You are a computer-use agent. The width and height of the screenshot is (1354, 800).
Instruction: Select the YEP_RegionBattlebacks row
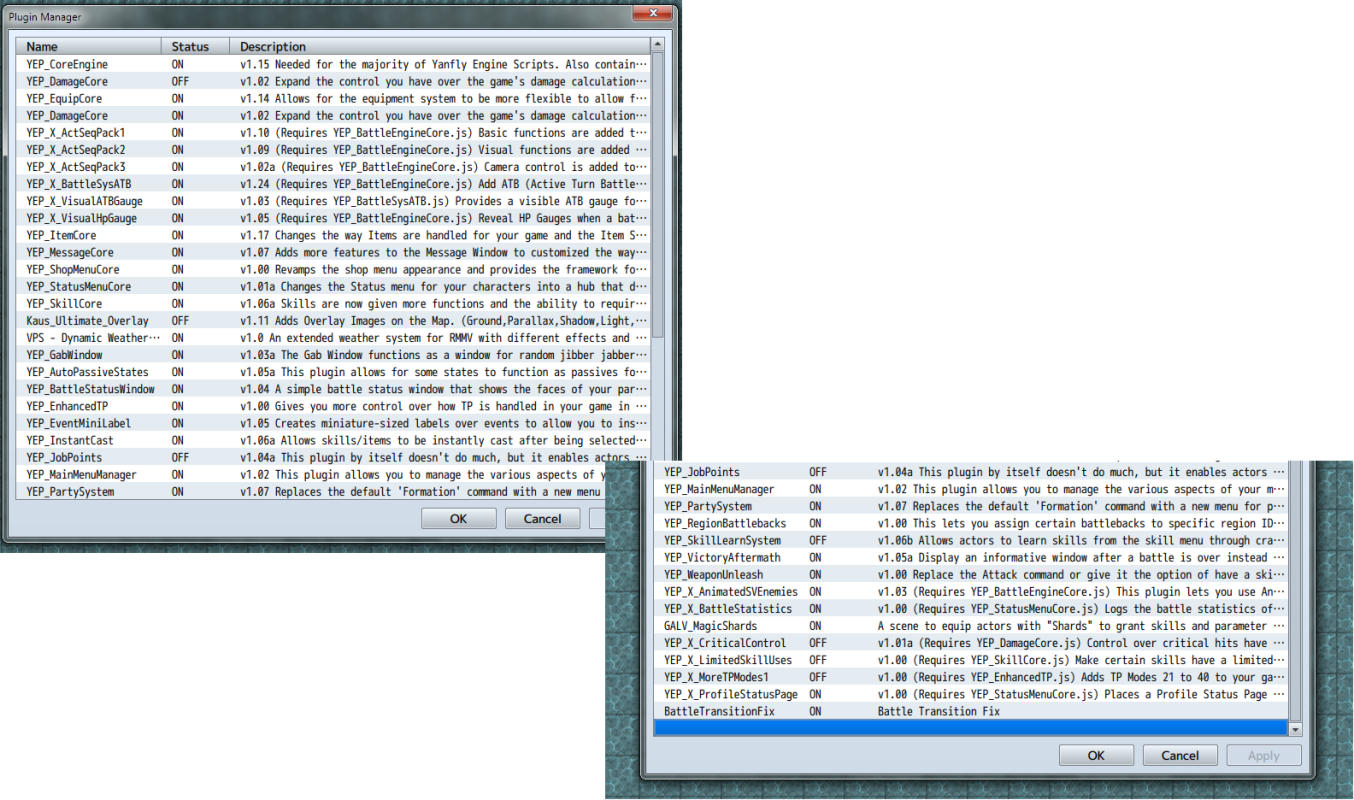[971, 523]
